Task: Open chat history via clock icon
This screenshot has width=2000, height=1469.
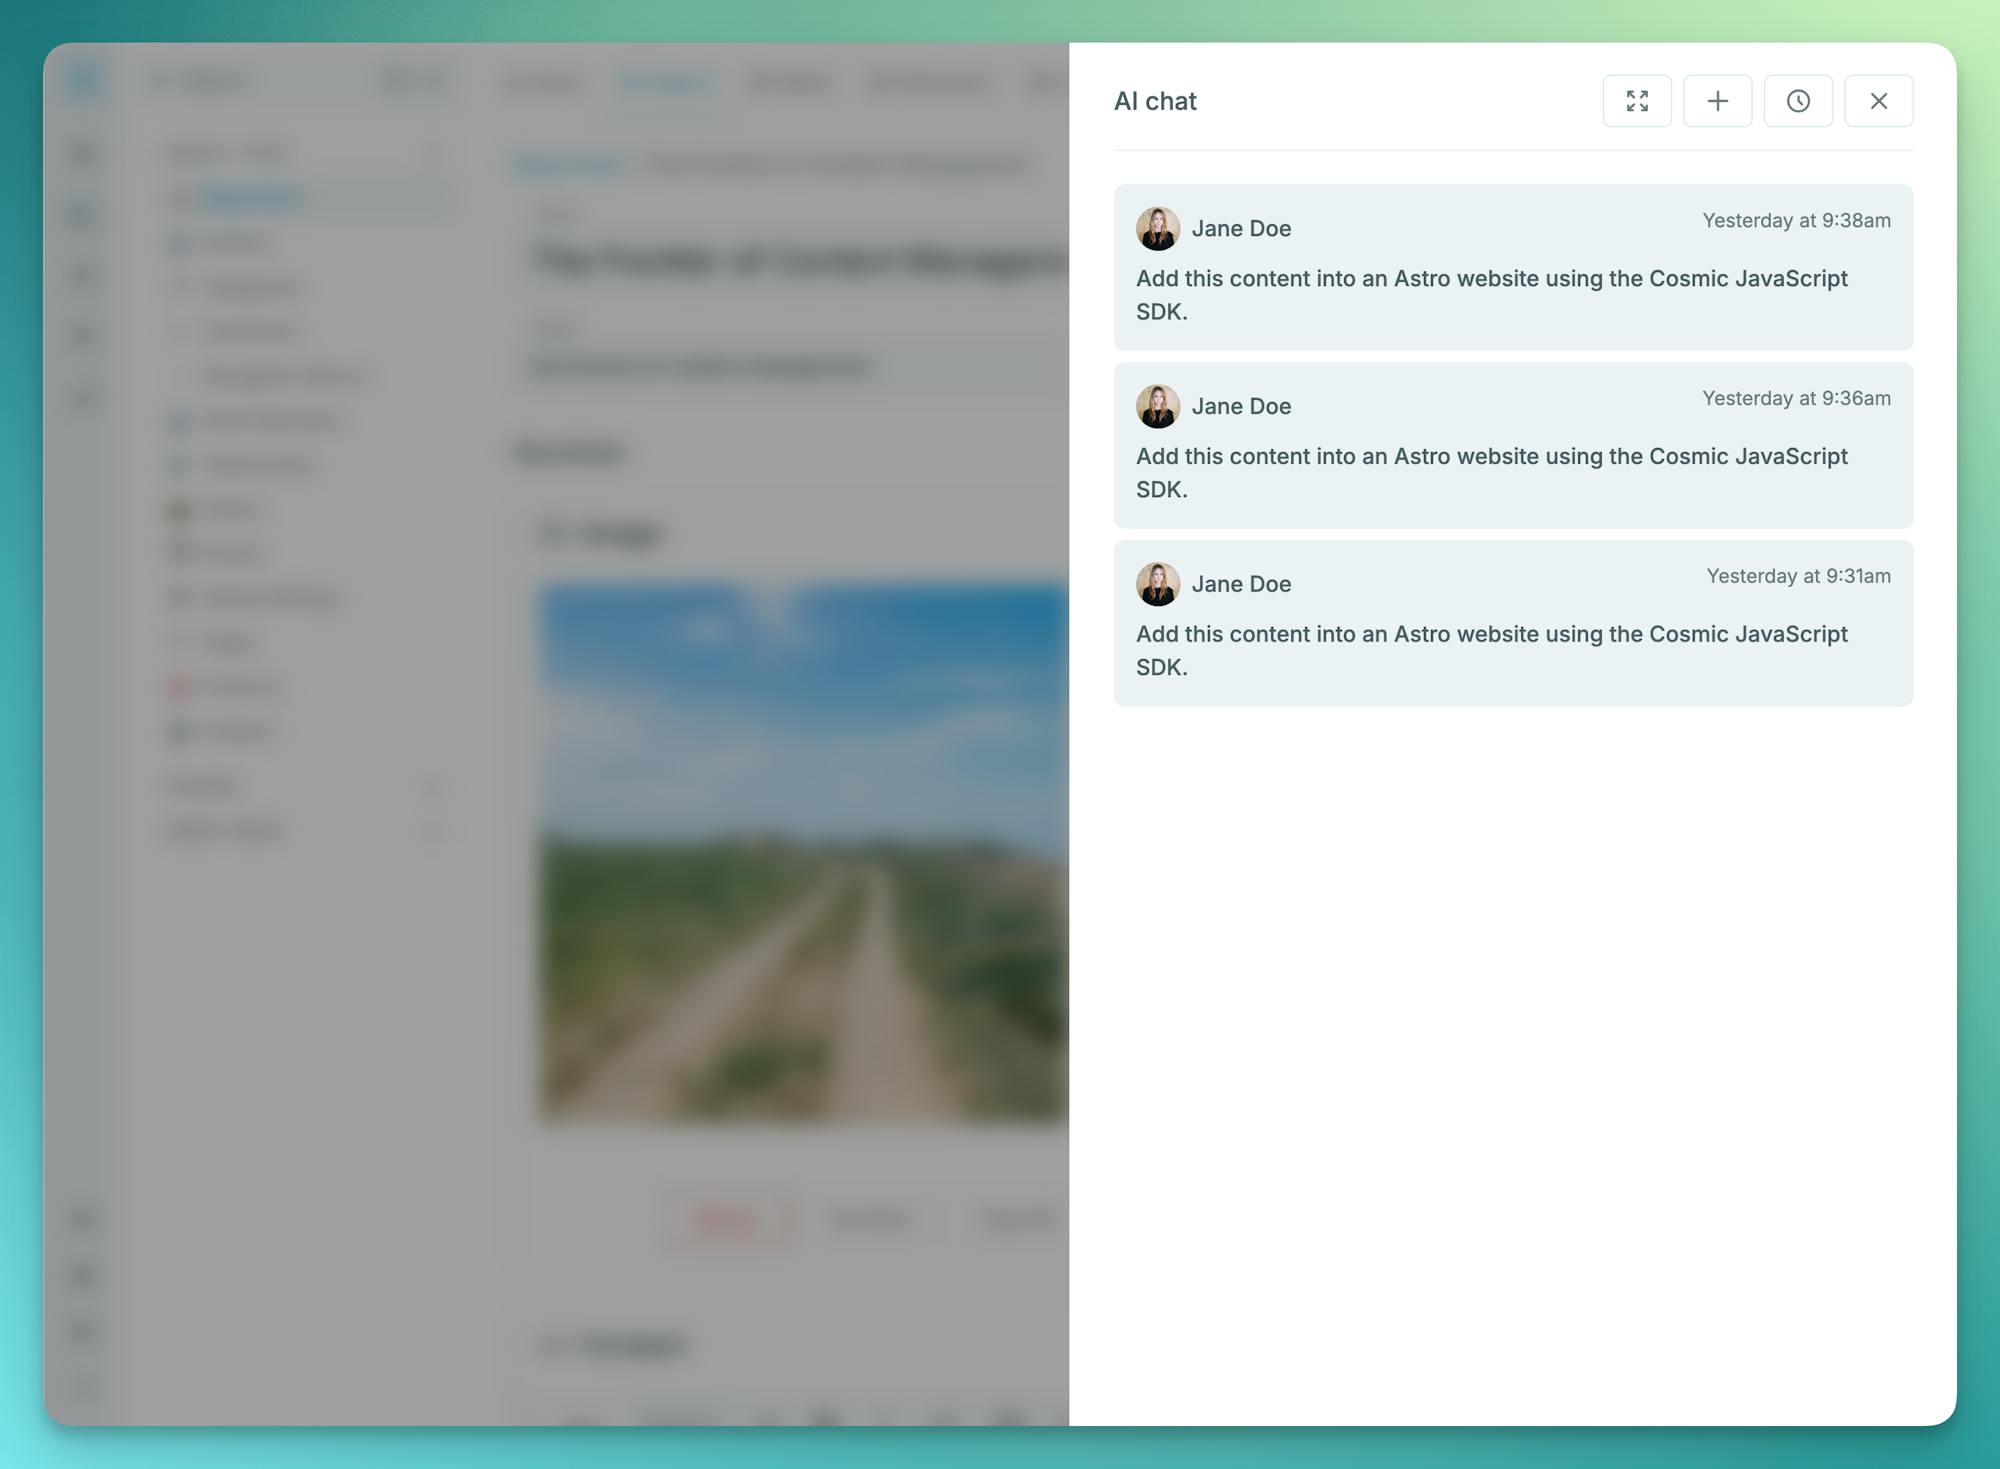Action: pyautogui.click(x=1798, y=101)
